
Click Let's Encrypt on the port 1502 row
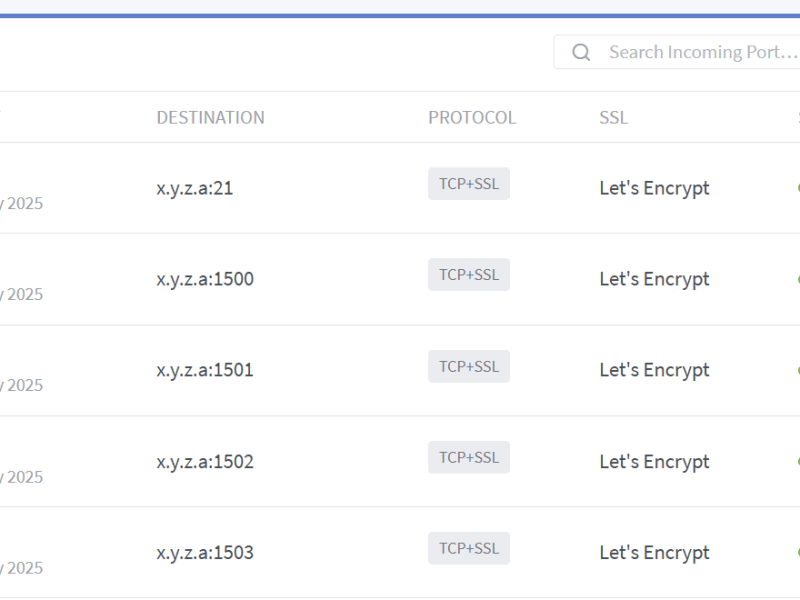(x=654, y=460)
